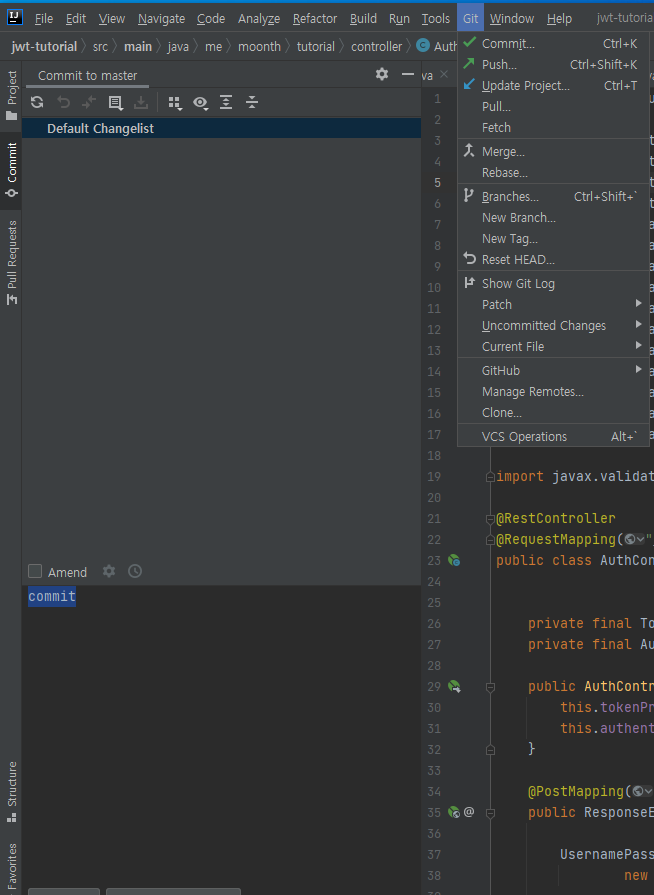This screenshot has width=654, height=895.
Task: Collapse the import block fold marker on line 19
Action: click(490, 477)
